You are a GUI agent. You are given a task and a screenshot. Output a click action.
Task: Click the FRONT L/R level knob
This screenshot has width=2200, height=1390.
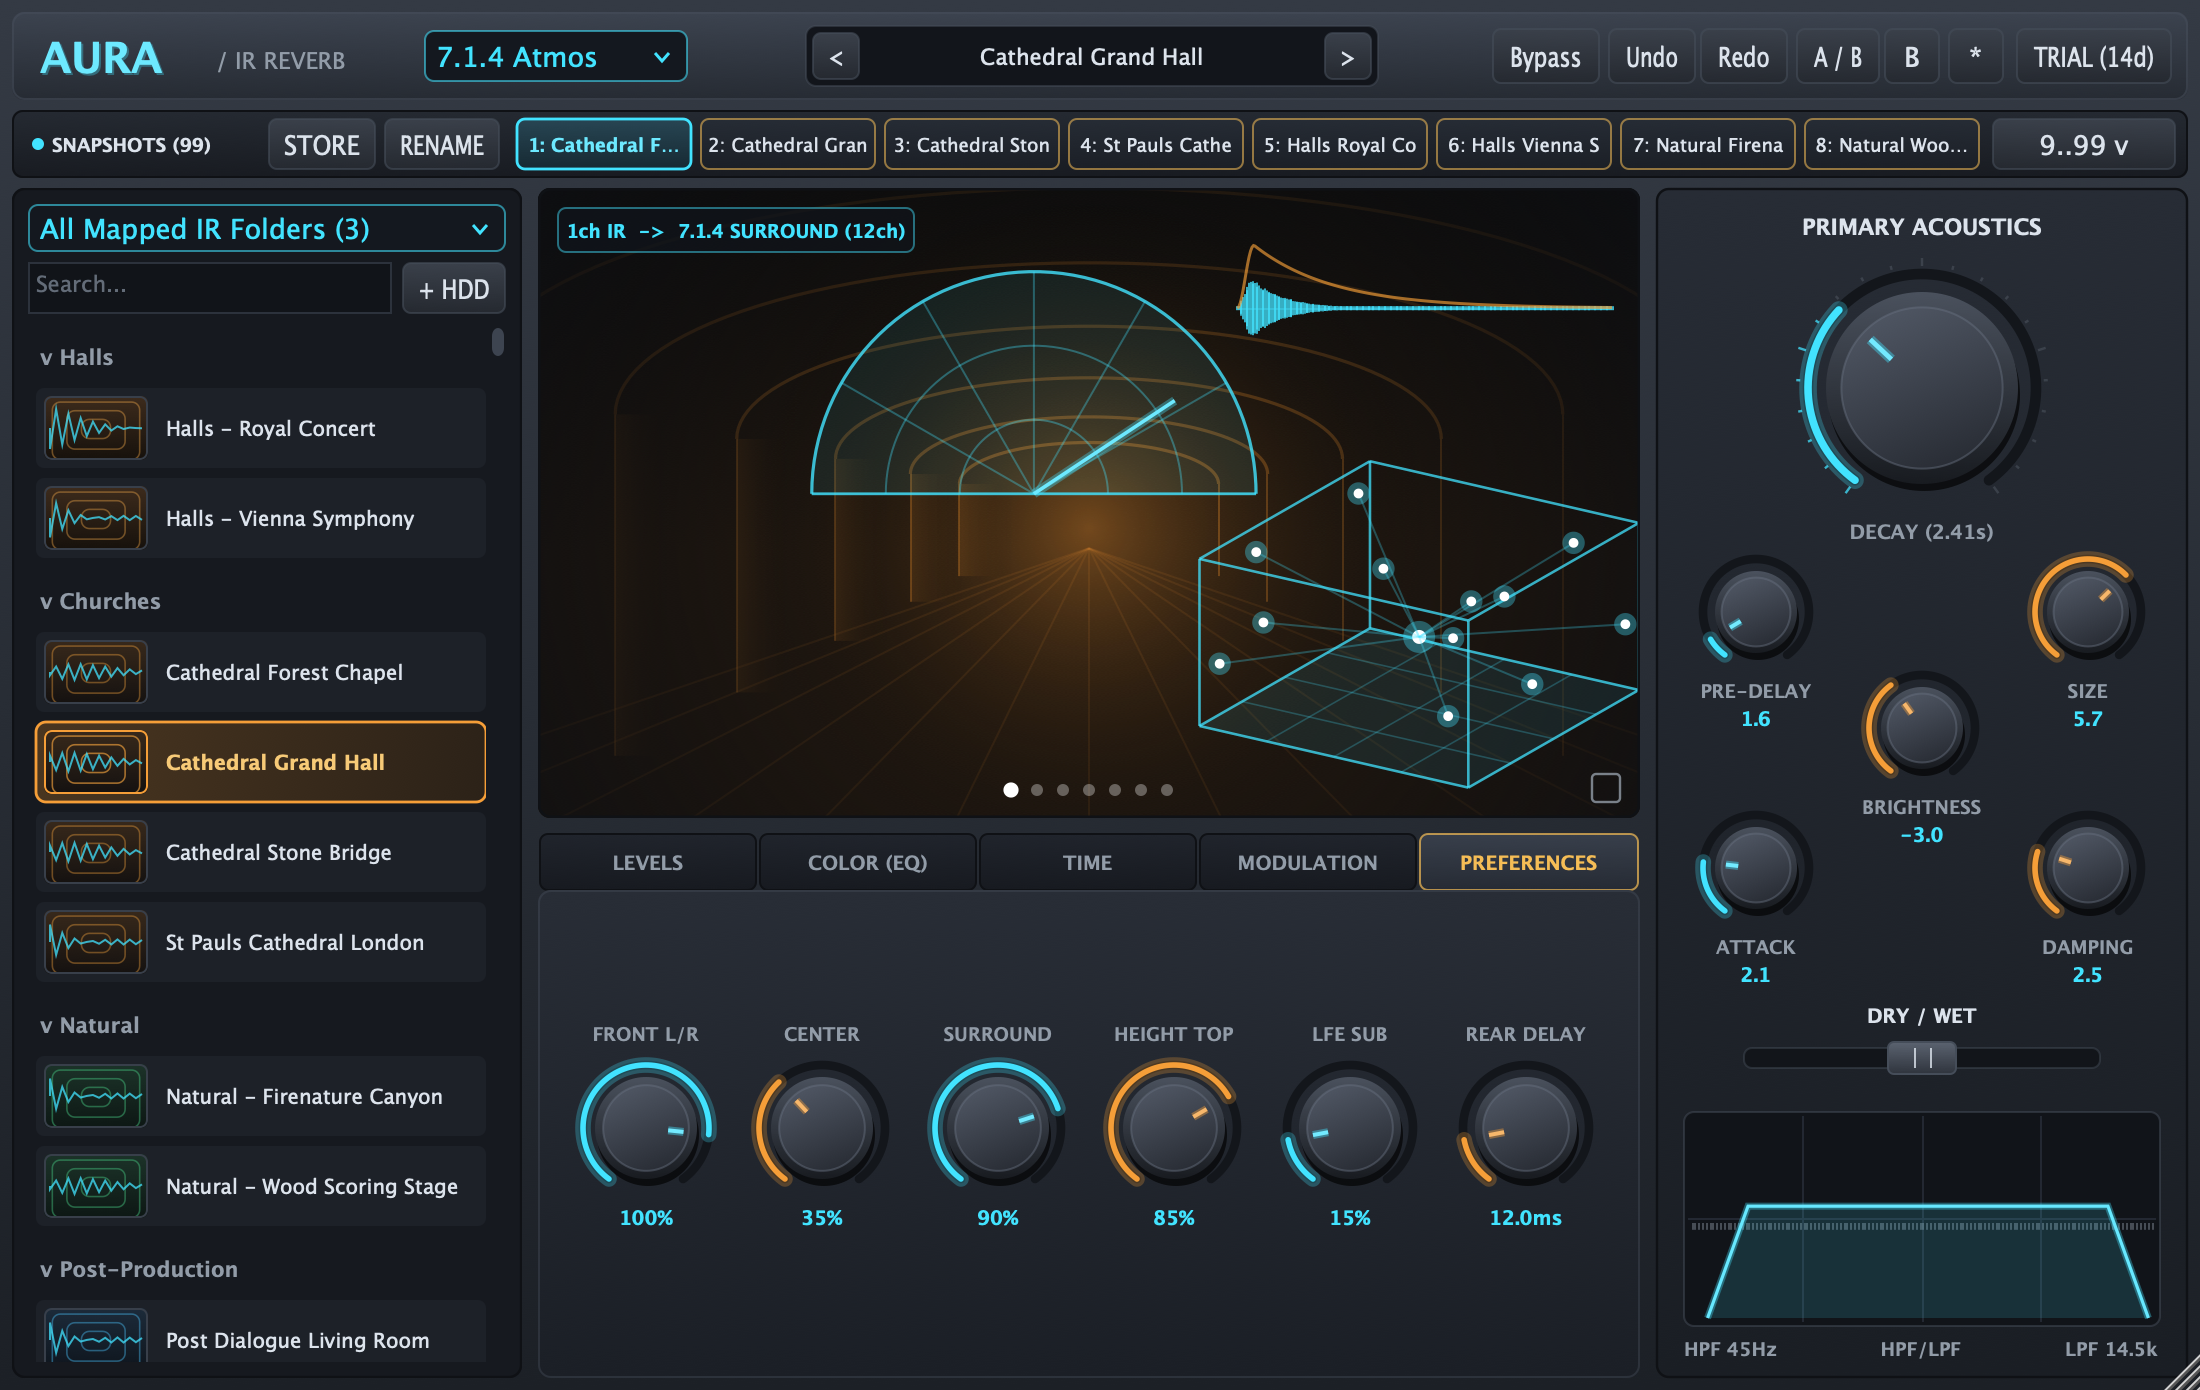click(646, 1125)
